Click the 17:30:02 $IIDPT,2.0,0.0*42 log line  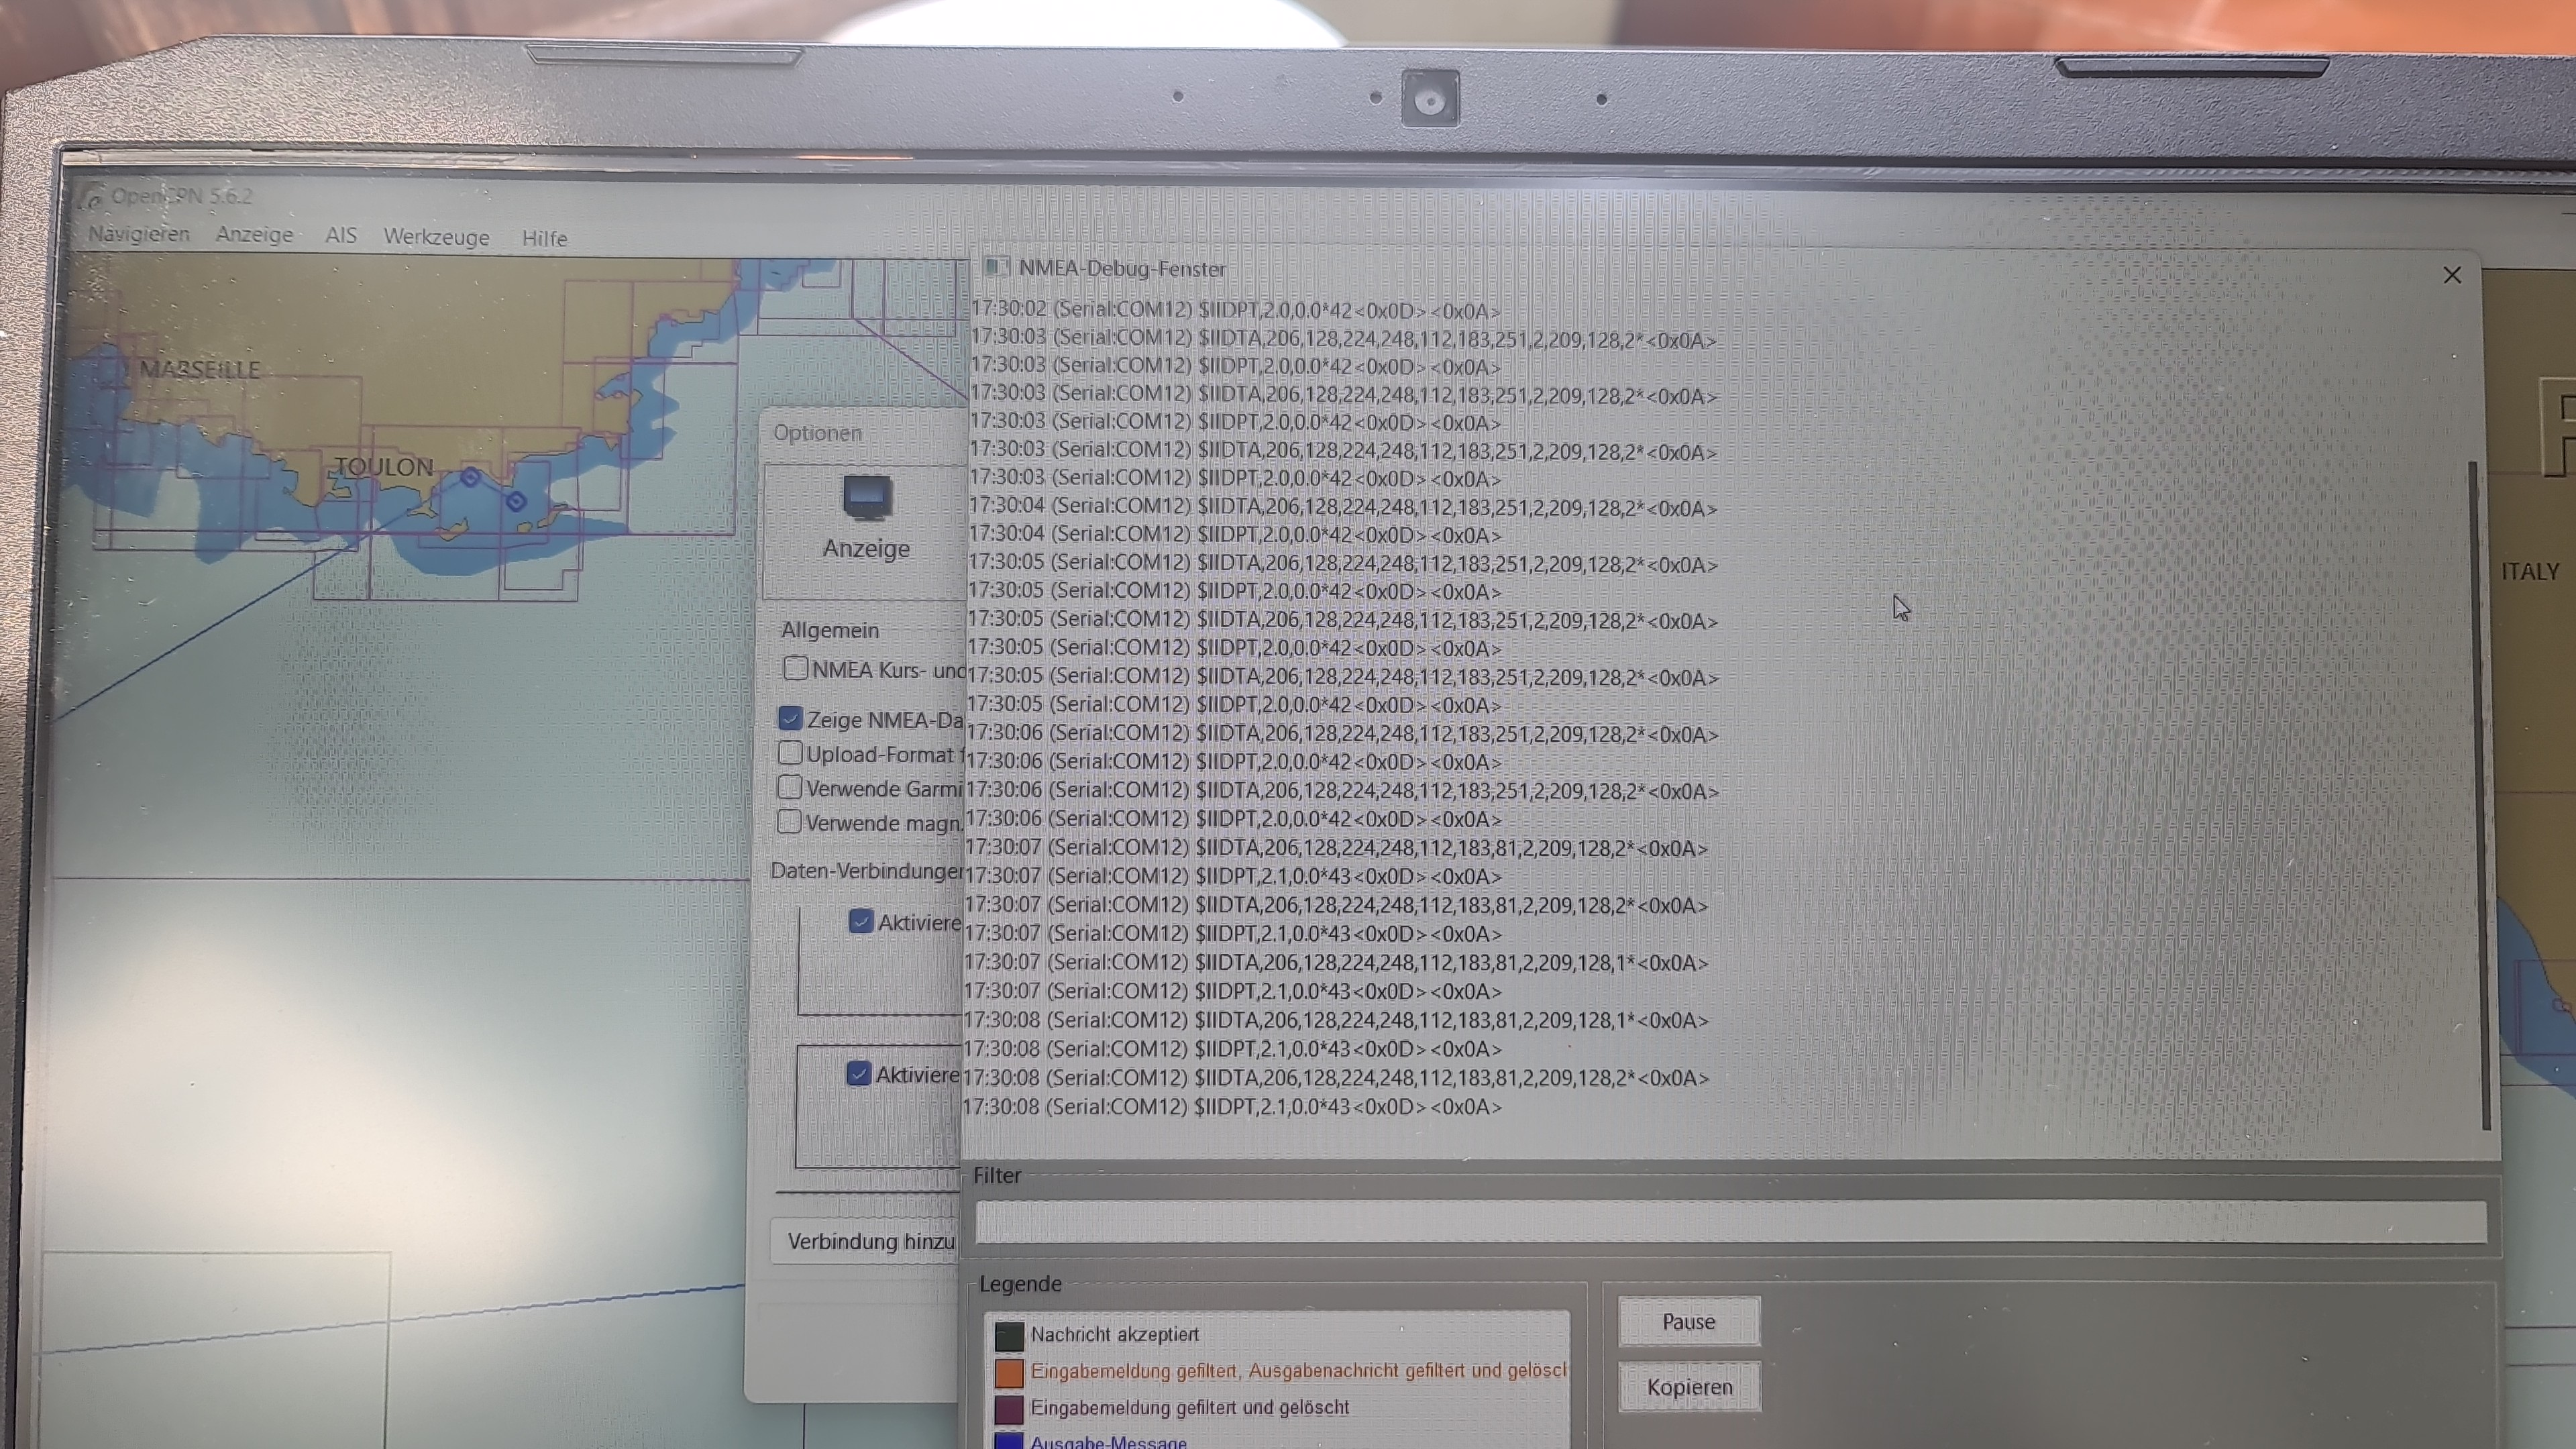pyautogui.click(x=1236, y=310)
